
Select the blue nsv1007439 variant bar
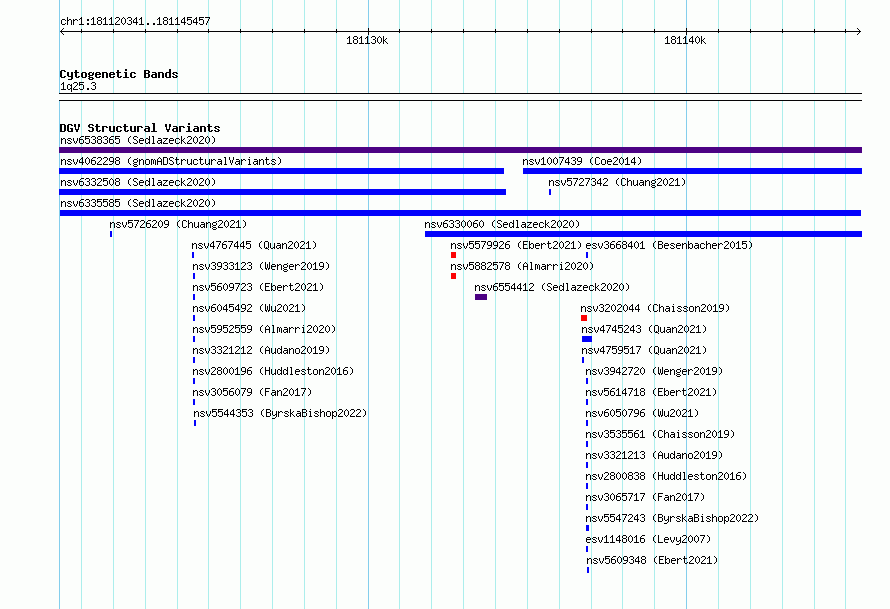point(692,171)
